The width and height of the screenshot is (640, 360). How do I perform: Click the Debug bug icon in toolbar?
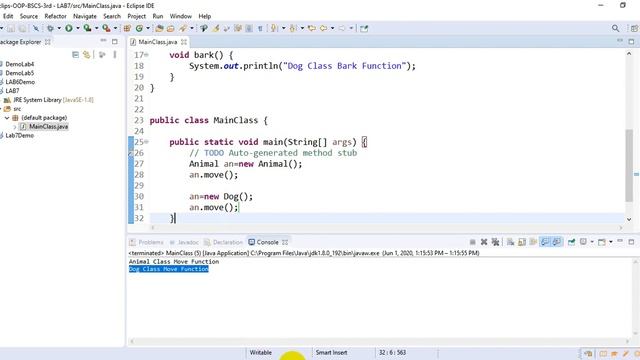(50, 28)
